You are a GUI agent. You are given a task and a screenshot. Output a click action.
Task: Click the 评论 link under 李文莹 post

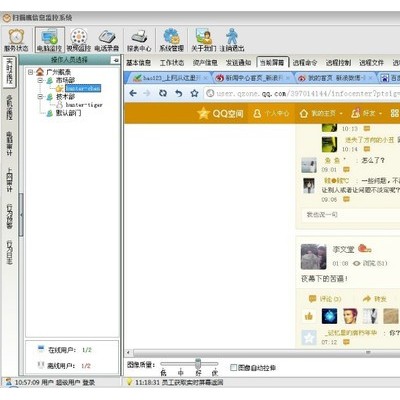[x=325, y=299]
